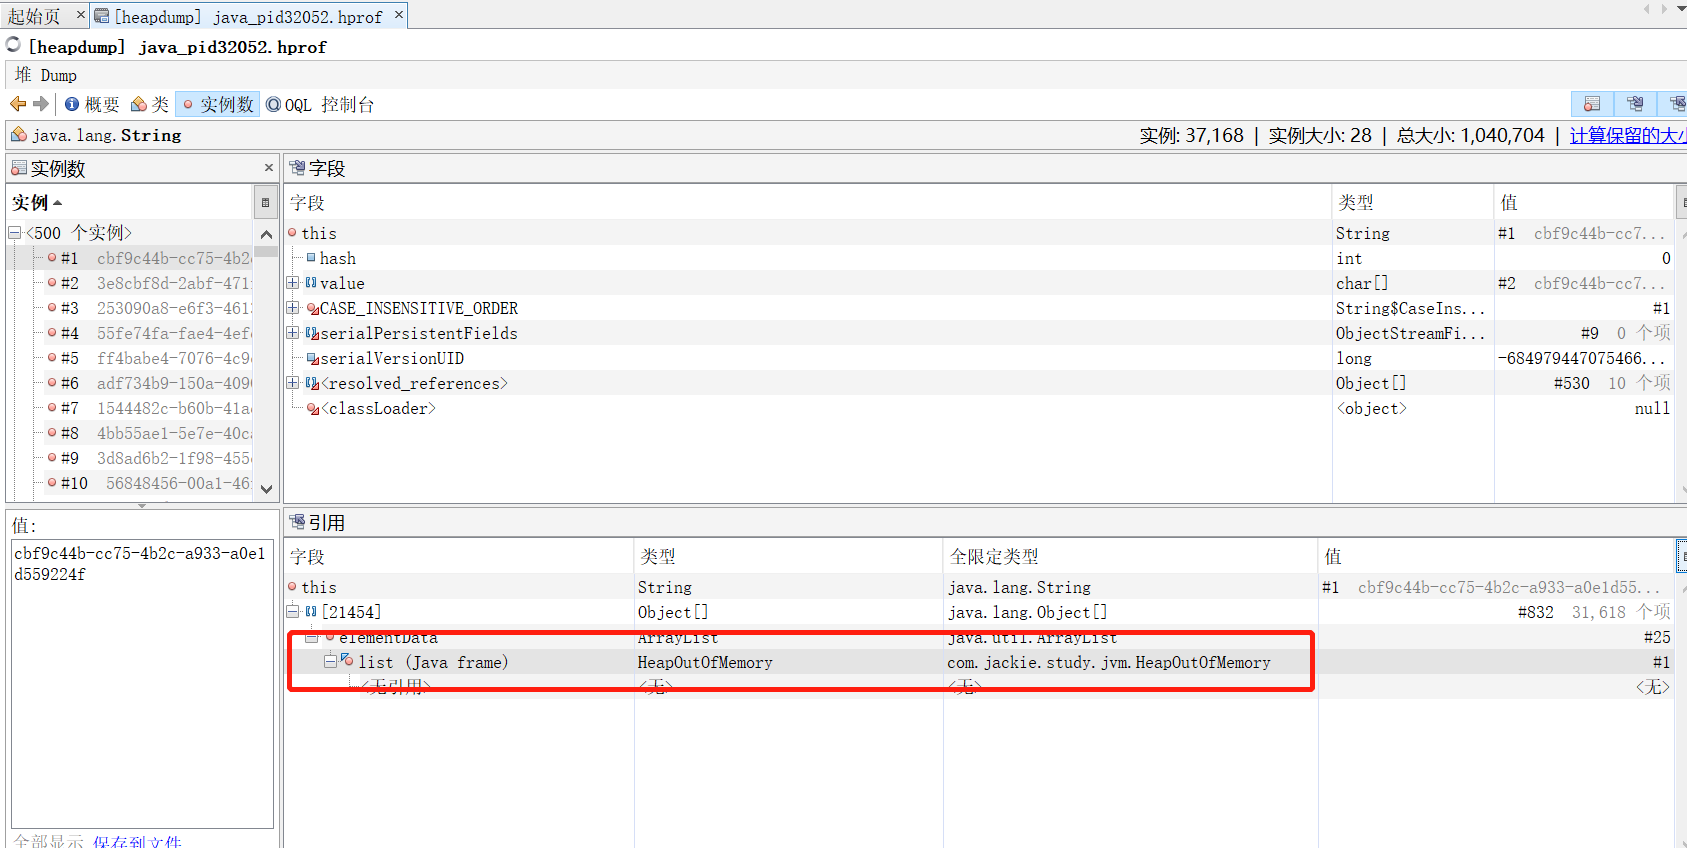The height and width of the screenshot is (848, 1687).
Task: Select the 实例数 instances view
Action: pyautogui.click(x=217, y=104)
